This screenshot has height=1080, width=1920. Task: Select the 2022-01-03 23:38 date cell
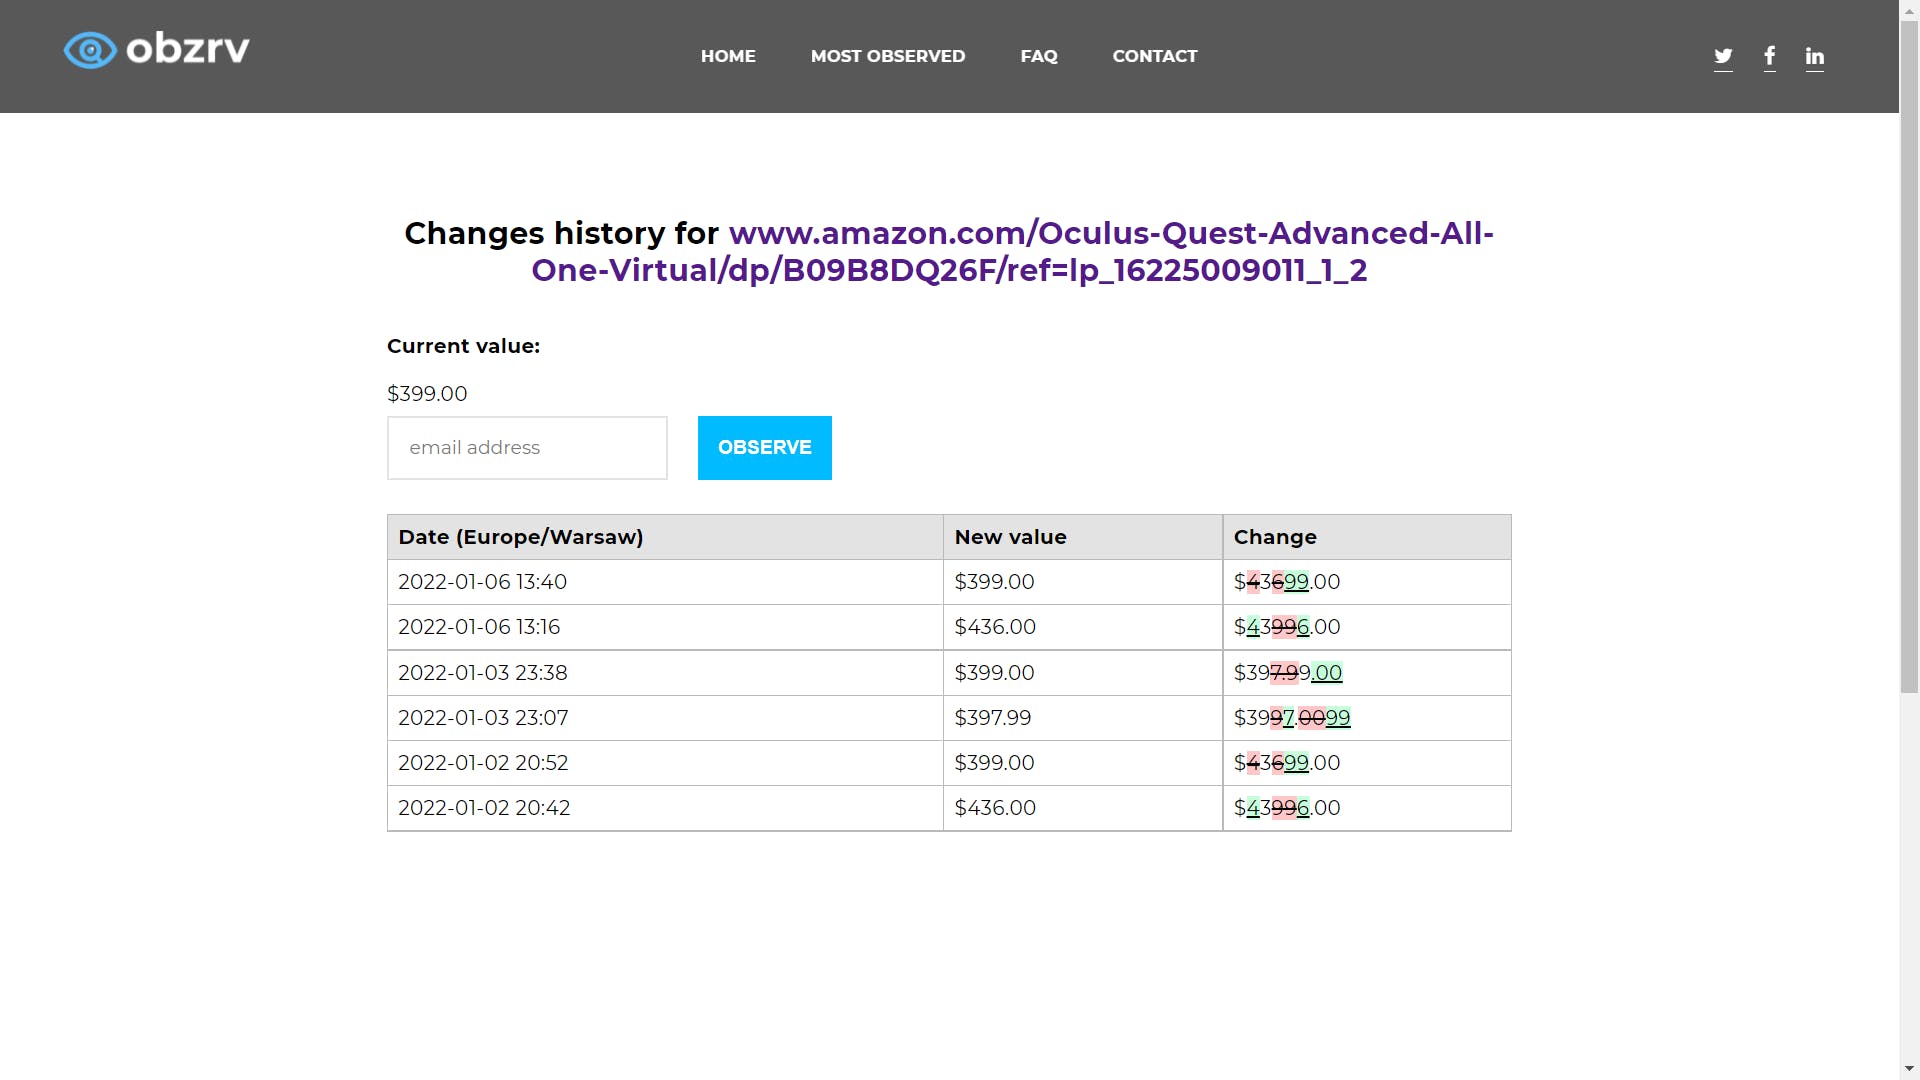point(665,673)
